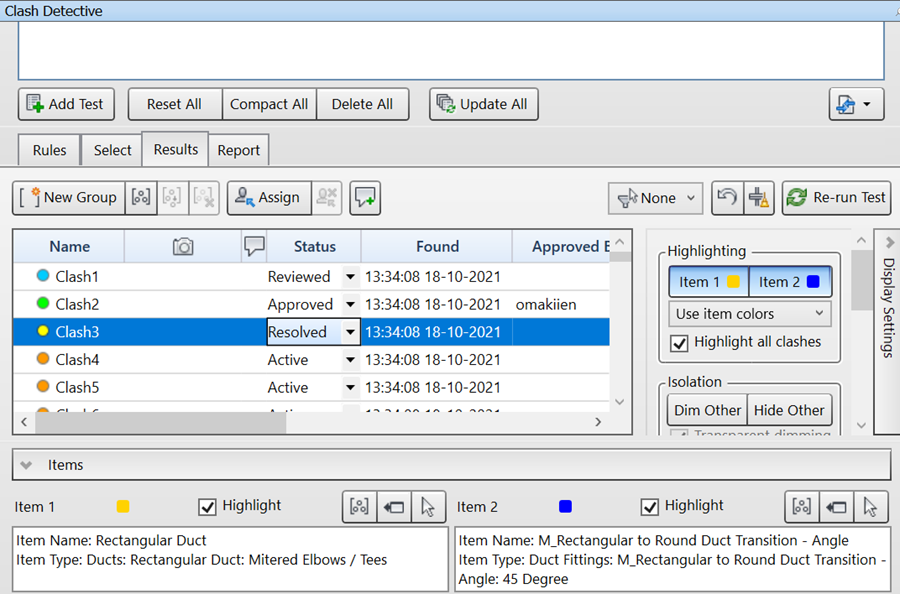Toggle the Item 1 Highlight checkbox

(207, 507)
